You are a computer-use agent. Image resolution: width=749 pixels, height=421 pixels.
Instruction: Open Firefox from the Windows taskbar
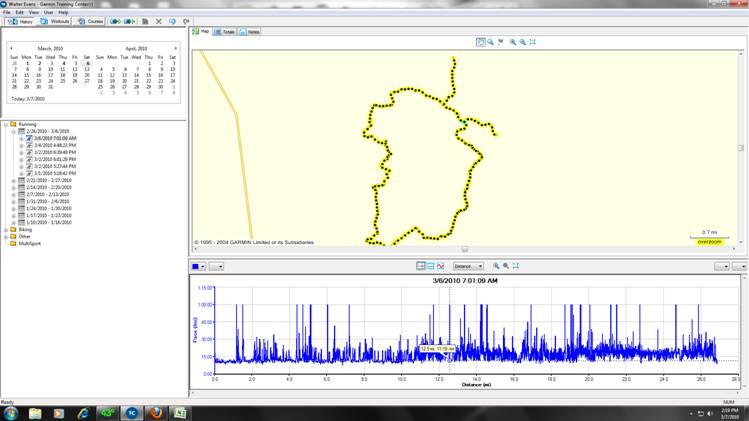155,412
